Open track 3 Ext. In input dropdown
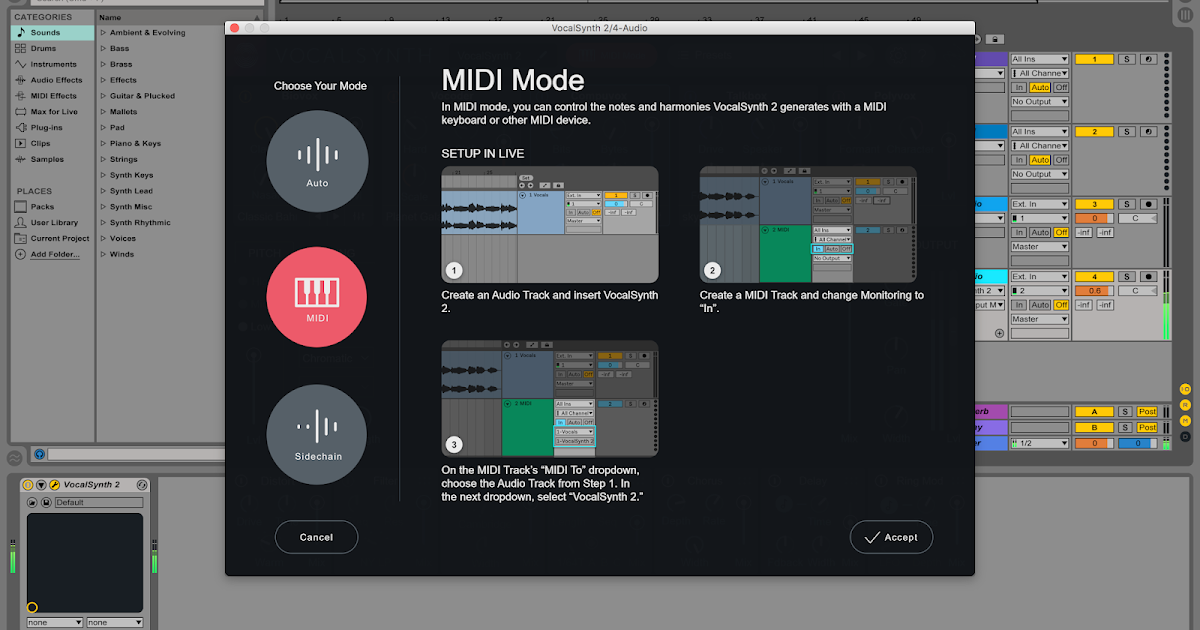The image size is (1200, 630). [1040, 204]
